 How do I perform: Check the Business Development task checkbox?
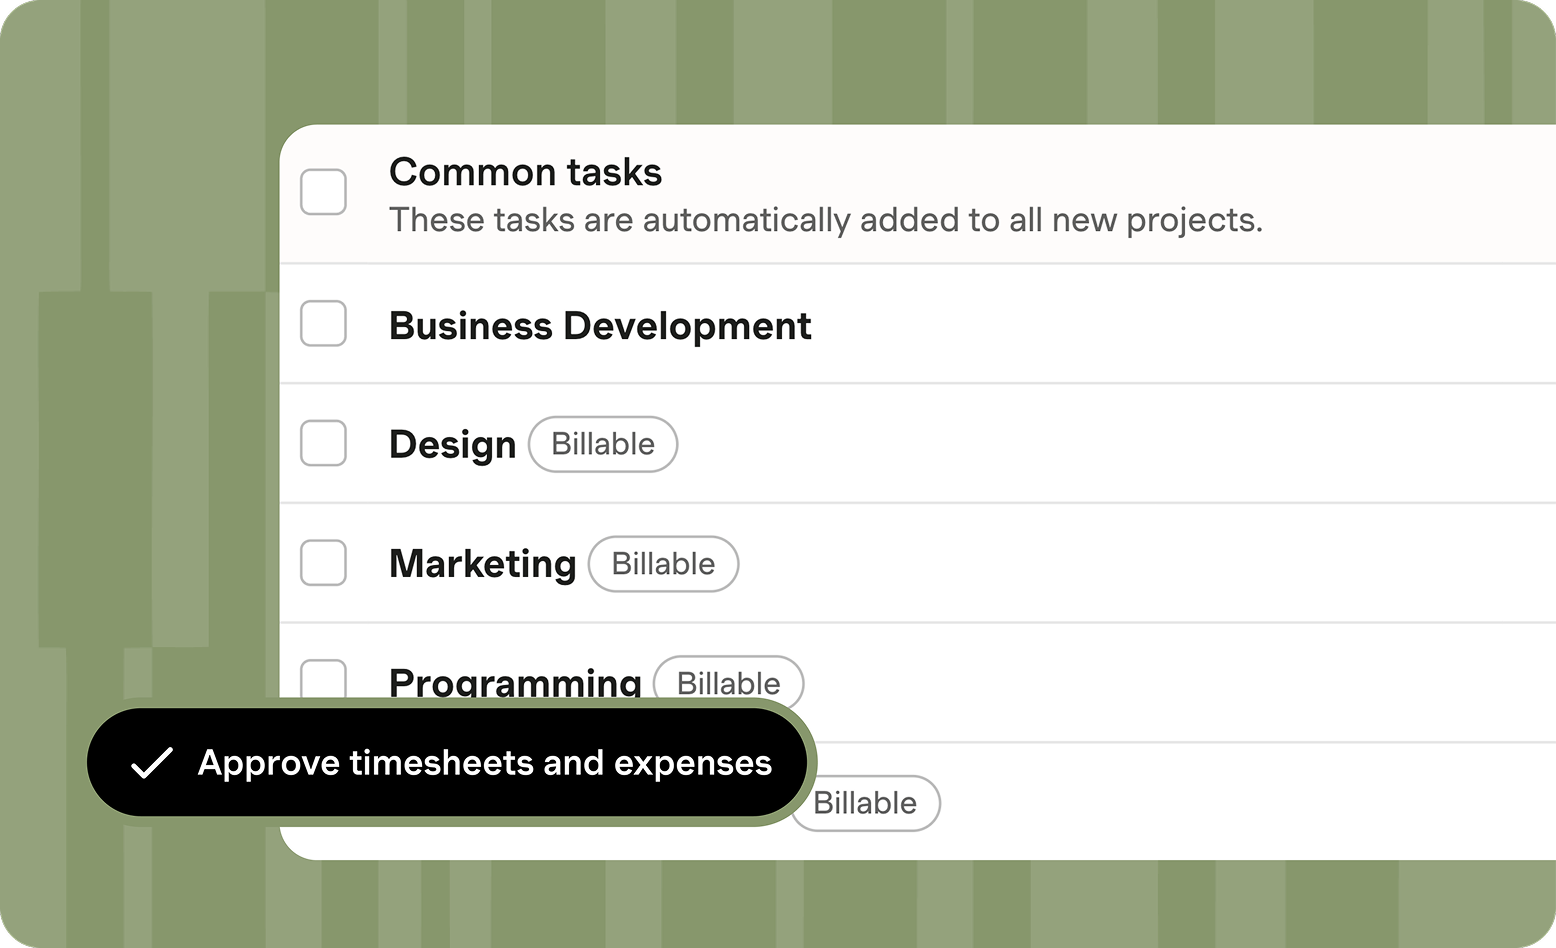[x=323, y=324]
